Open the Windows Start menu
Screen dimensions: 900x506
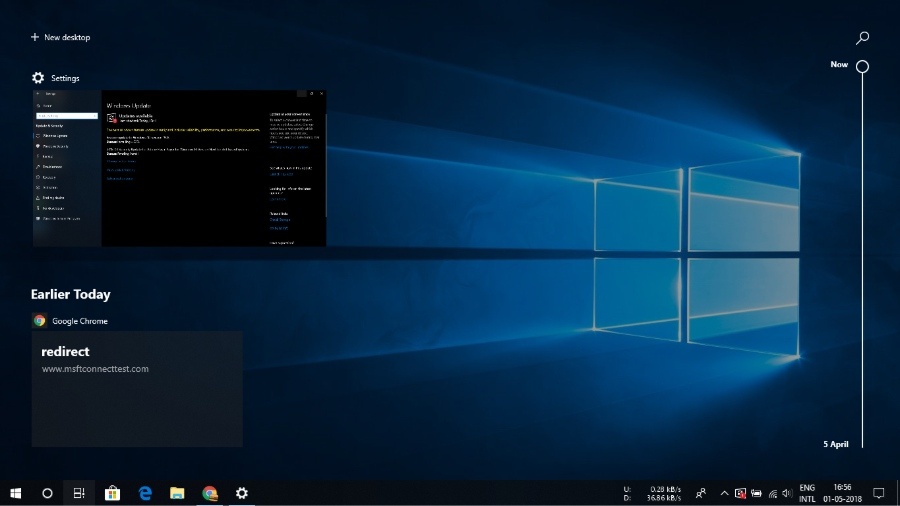16,493
